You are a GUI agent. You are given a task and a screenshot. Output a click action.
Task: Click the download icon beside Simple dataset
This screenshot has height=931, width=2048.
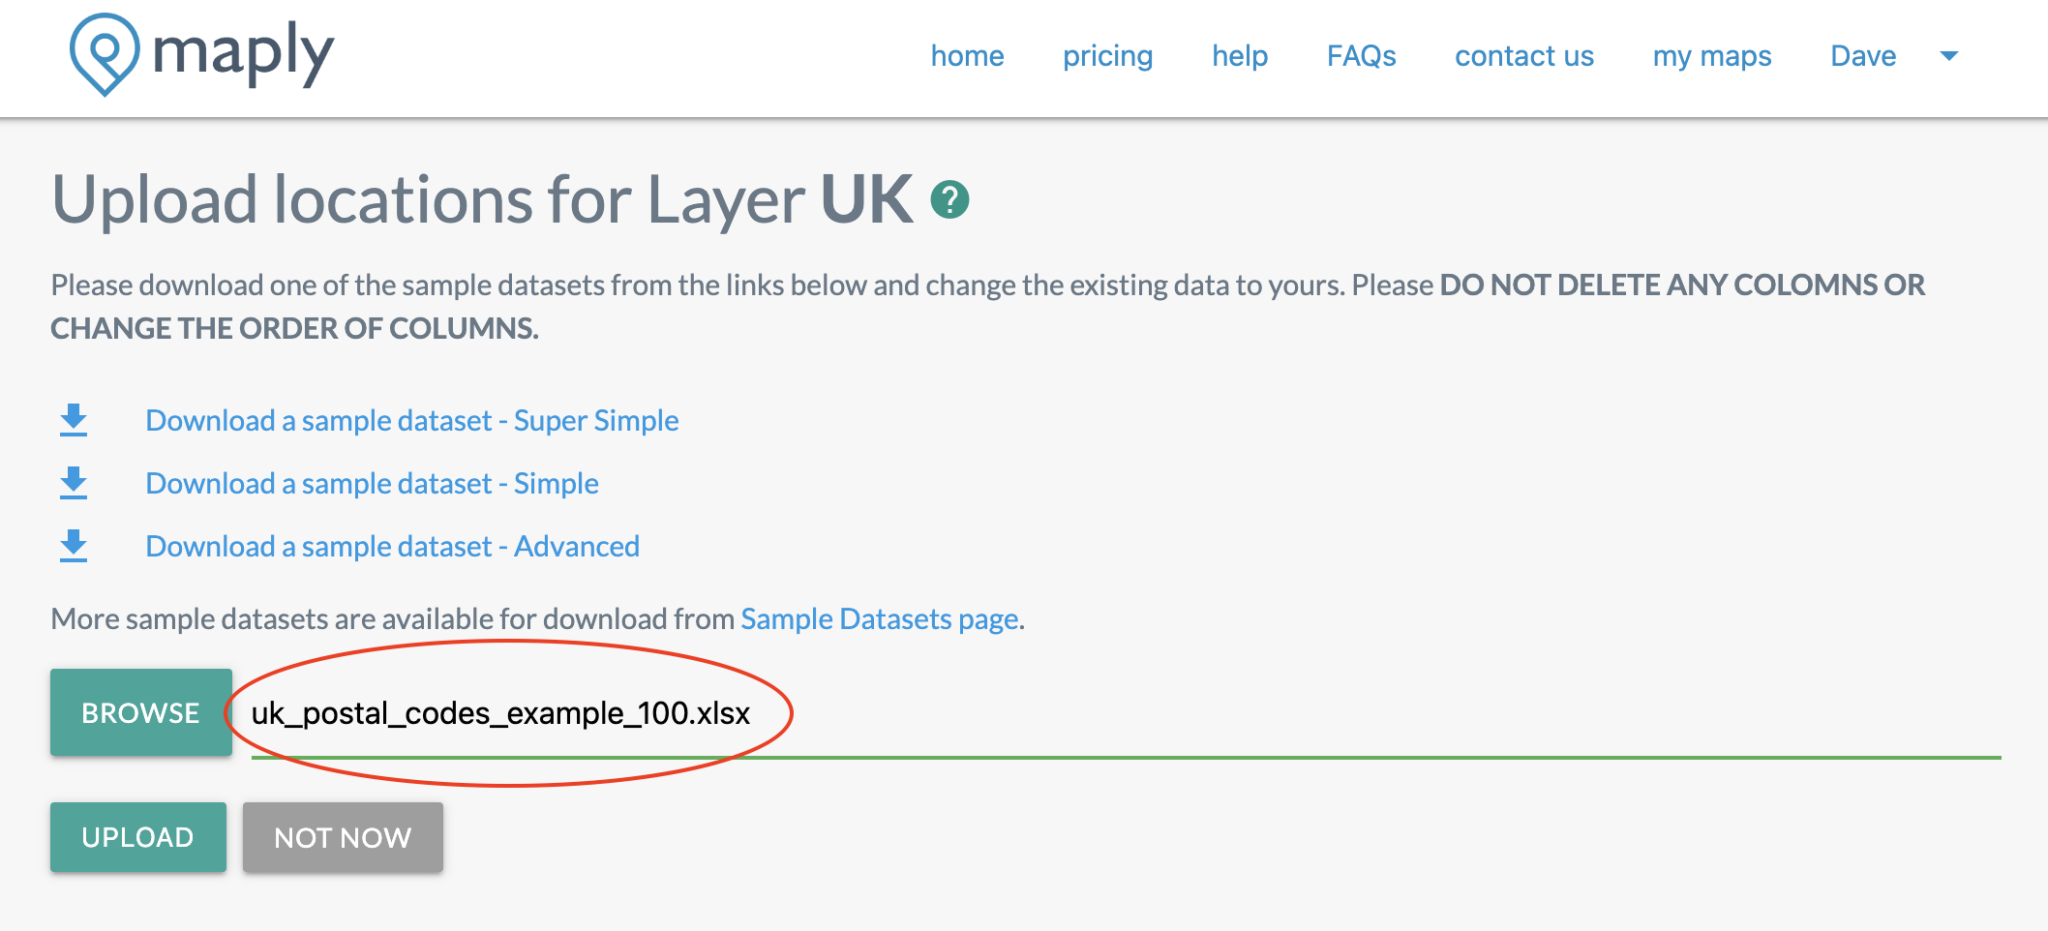pos(71,484)
